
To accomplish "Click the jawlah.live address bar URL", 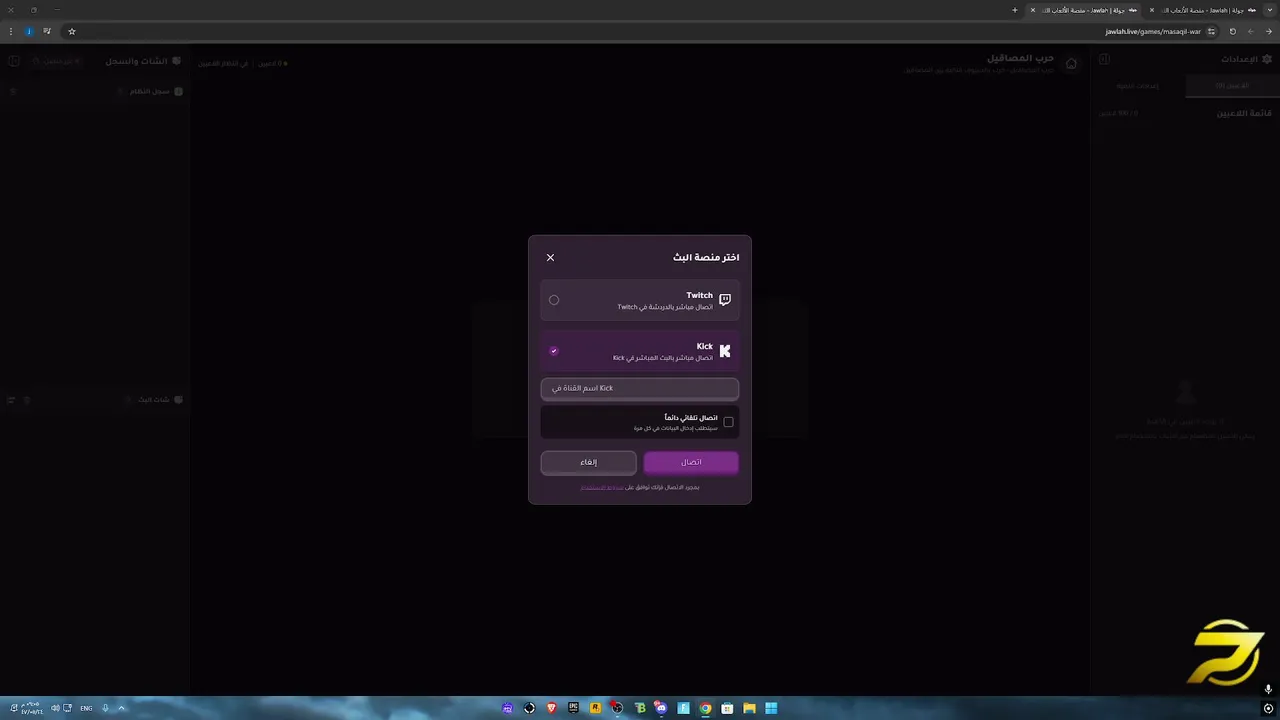I will click(x=1153, y=31).
